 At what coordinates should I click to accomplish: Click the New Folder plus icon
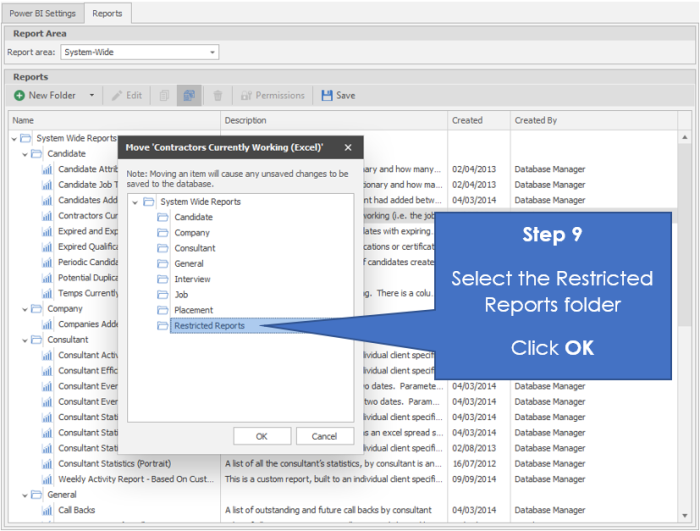tap(19, 96)
